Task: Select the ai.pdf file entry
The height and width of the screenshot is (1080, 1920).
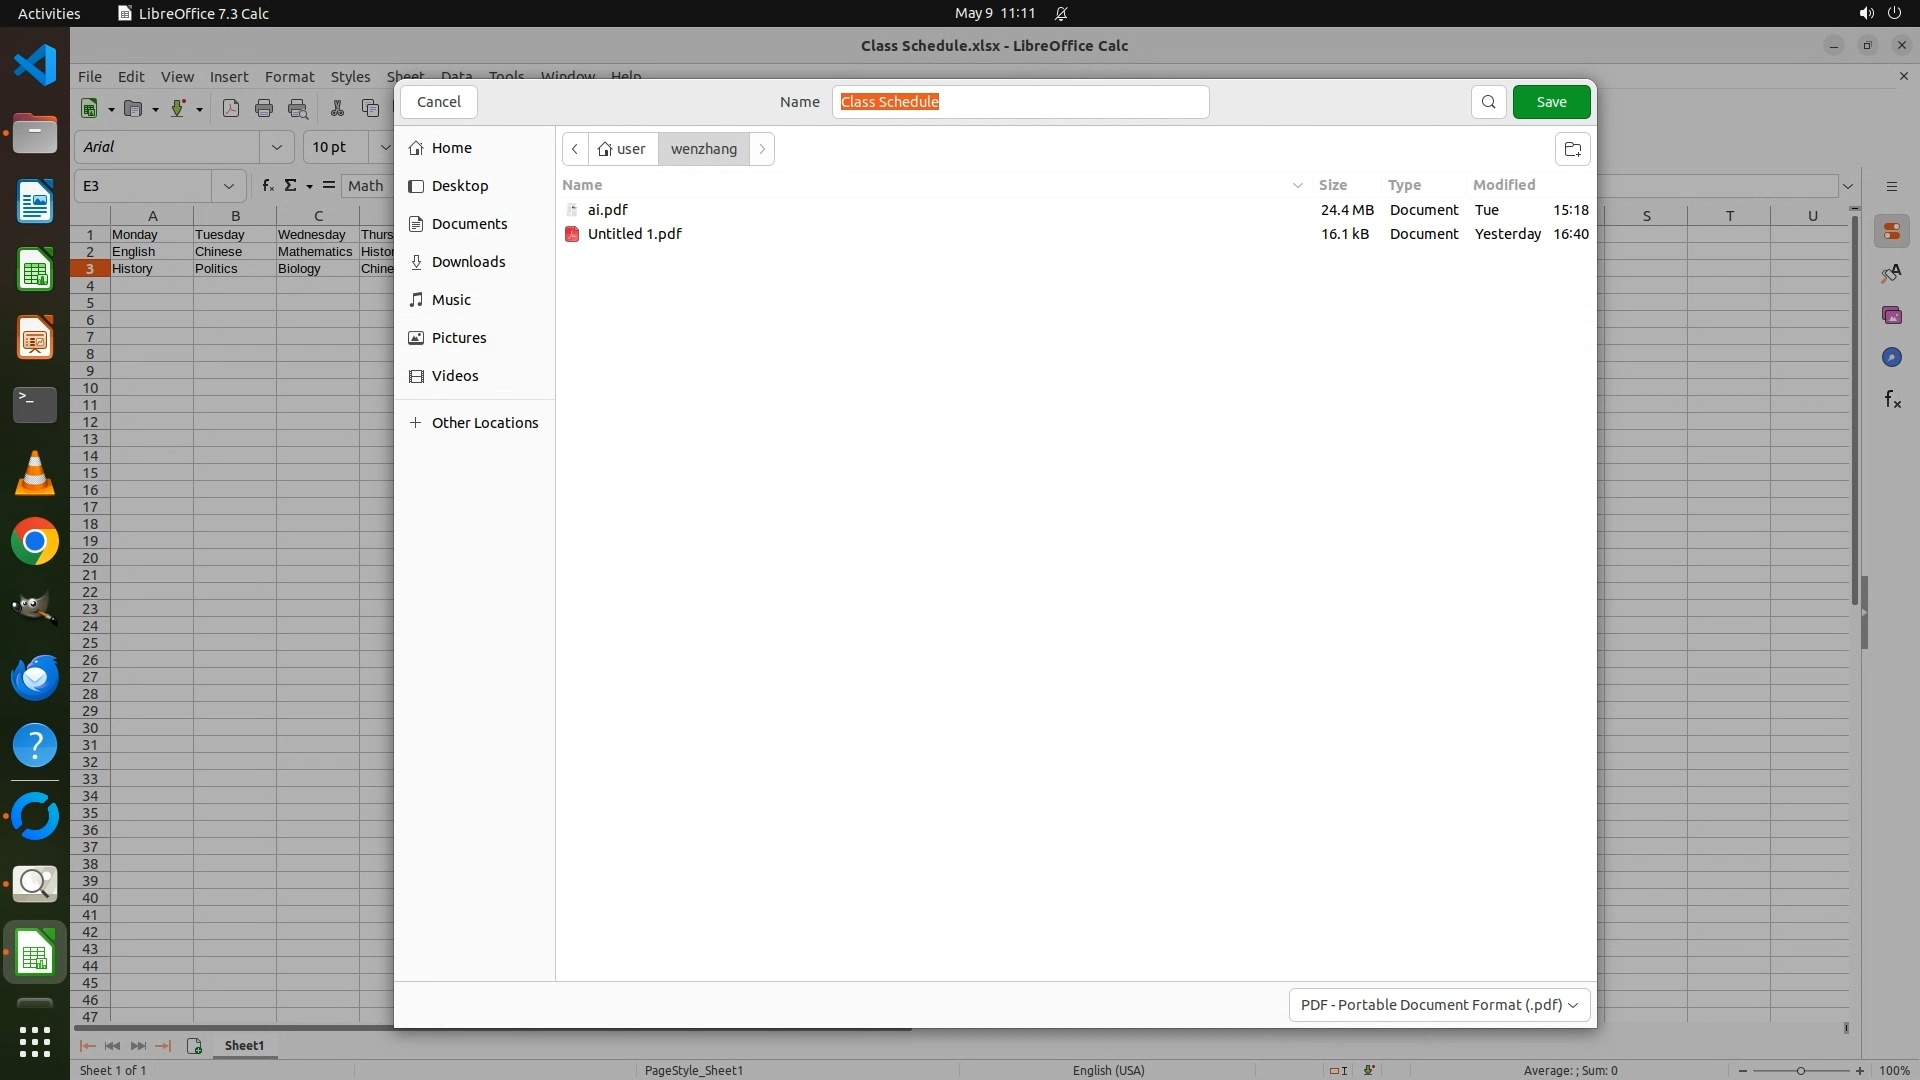Action: (608, 210)
